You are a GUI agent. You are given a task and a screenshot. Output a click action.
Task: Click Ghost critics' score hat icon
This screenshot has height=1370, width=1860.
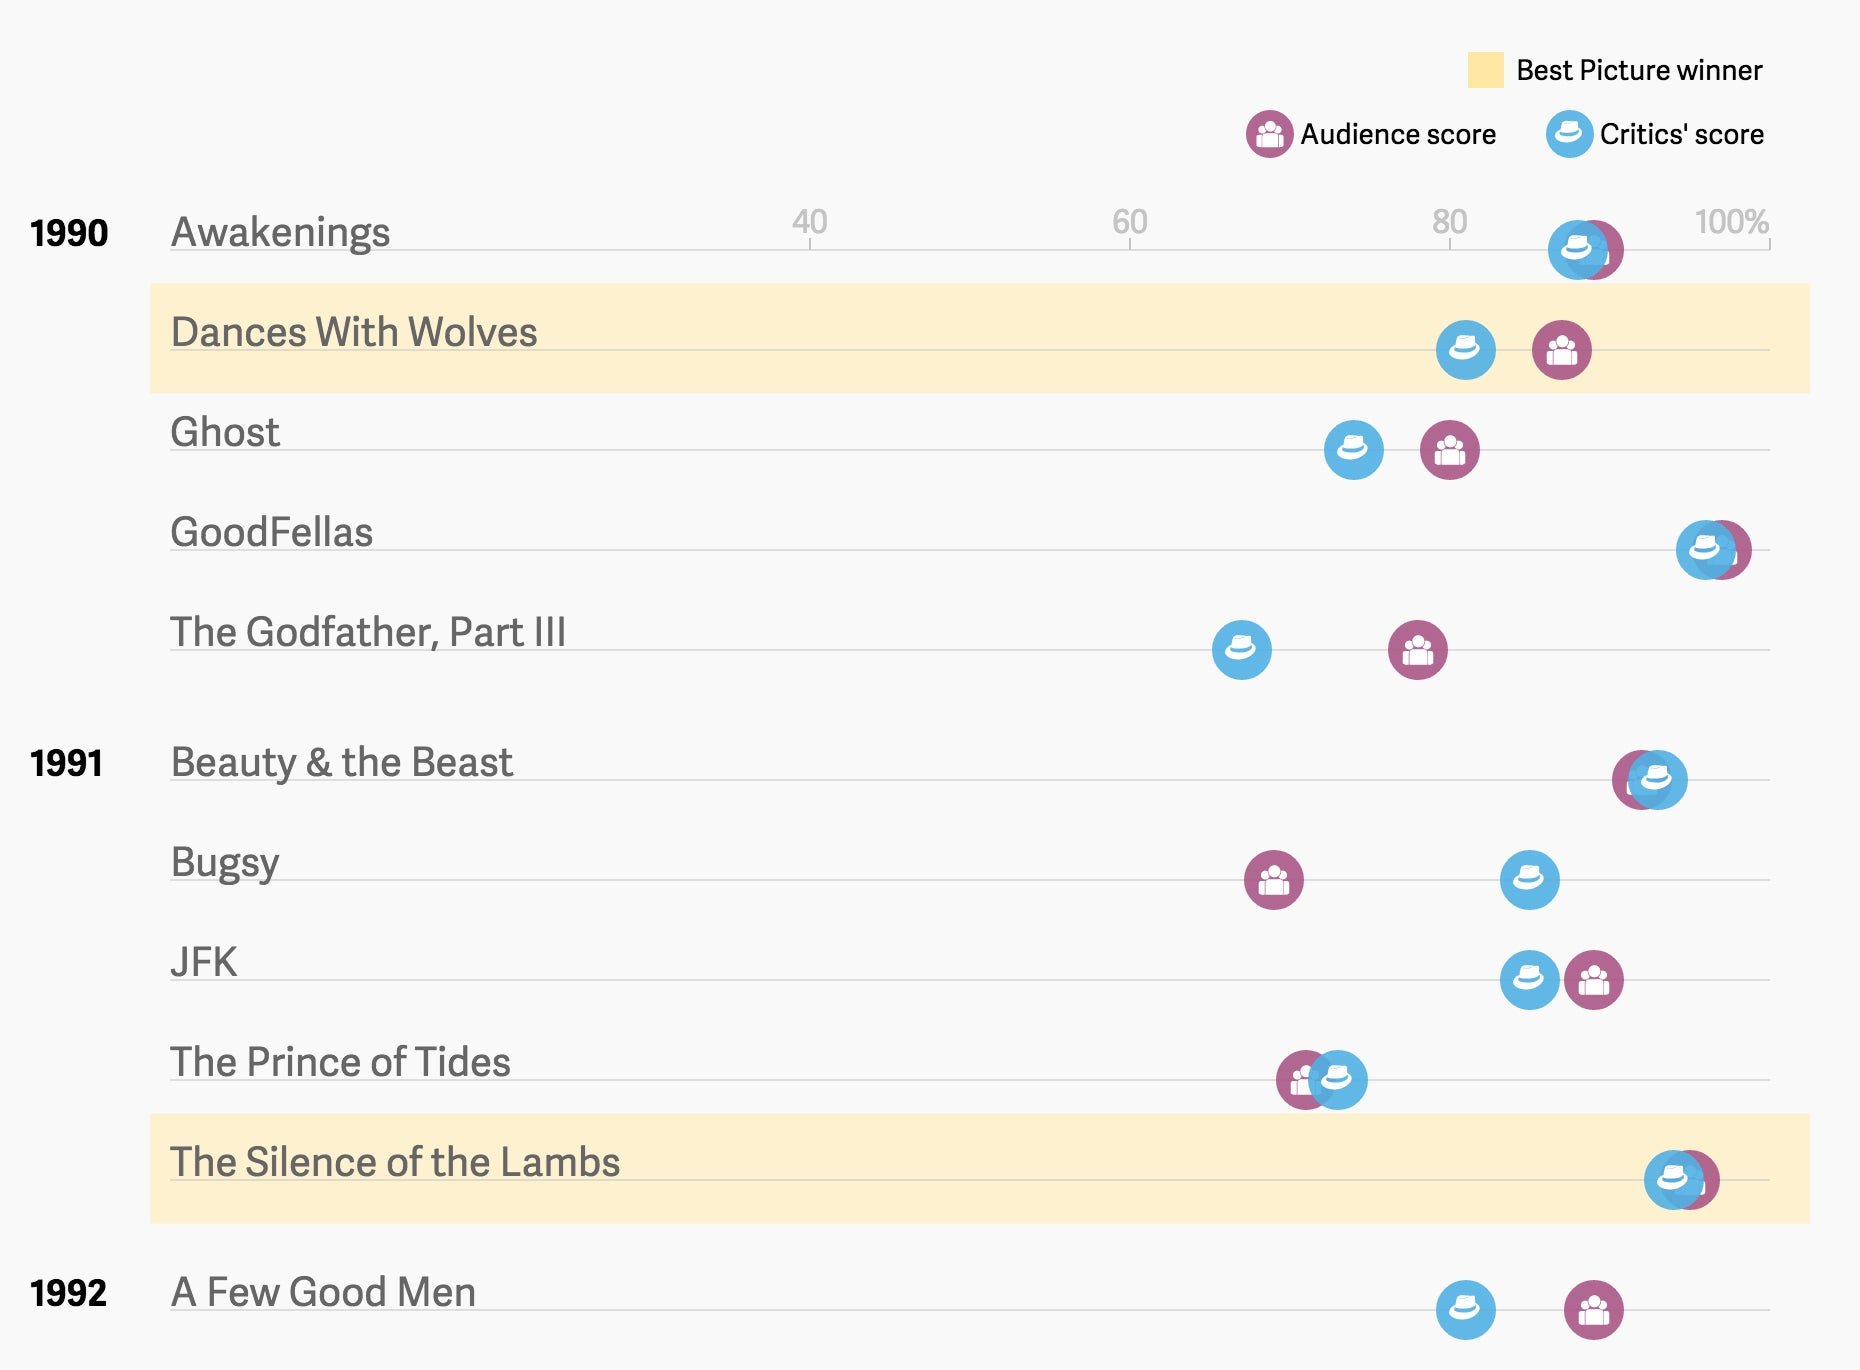tap(1353, 450)
